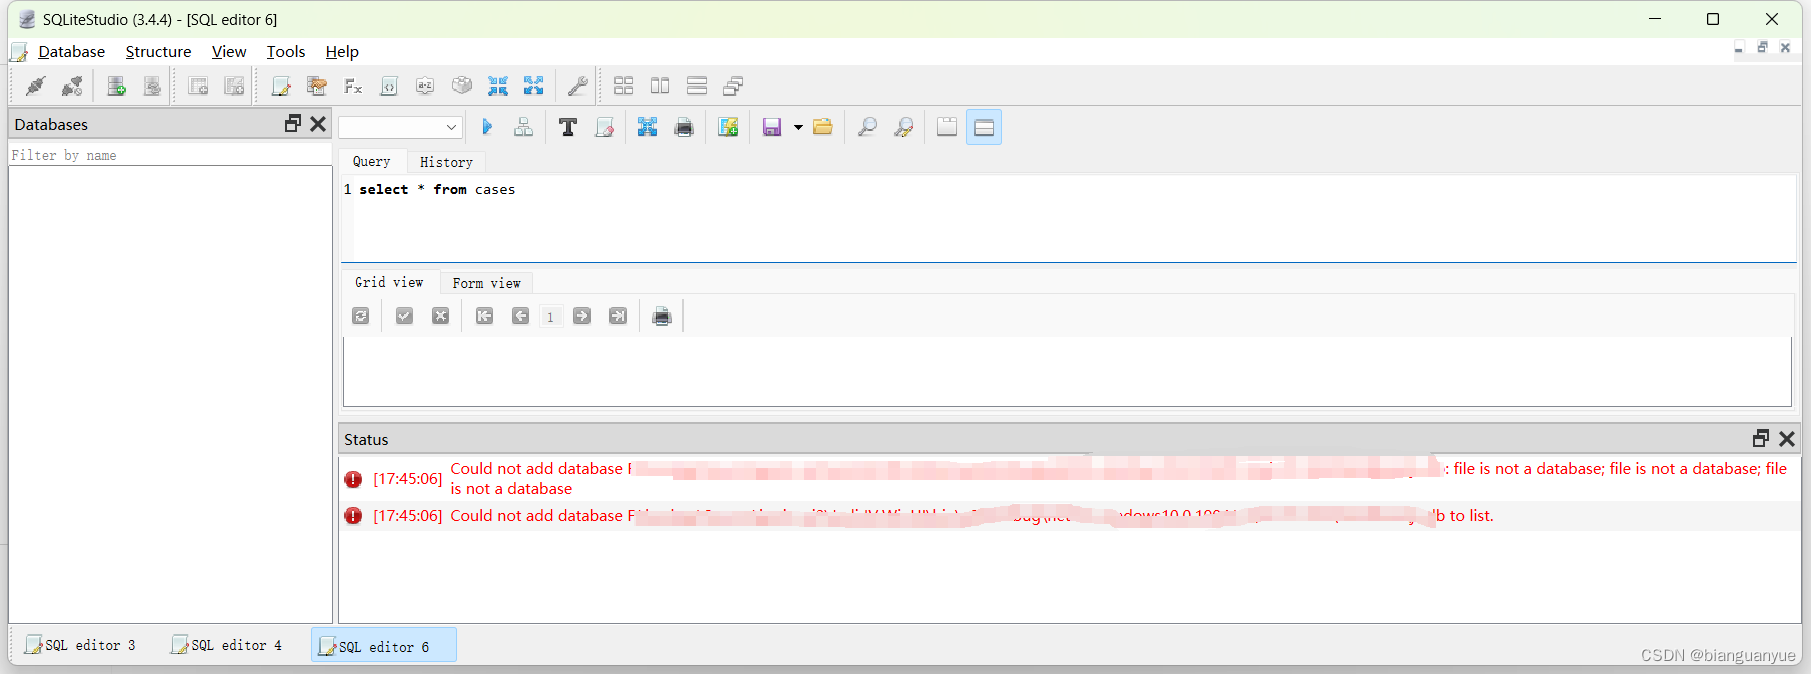This screenshot has width=1811, height=674.
Task: Open the extension manager cube icon
Action: (461, 86)
